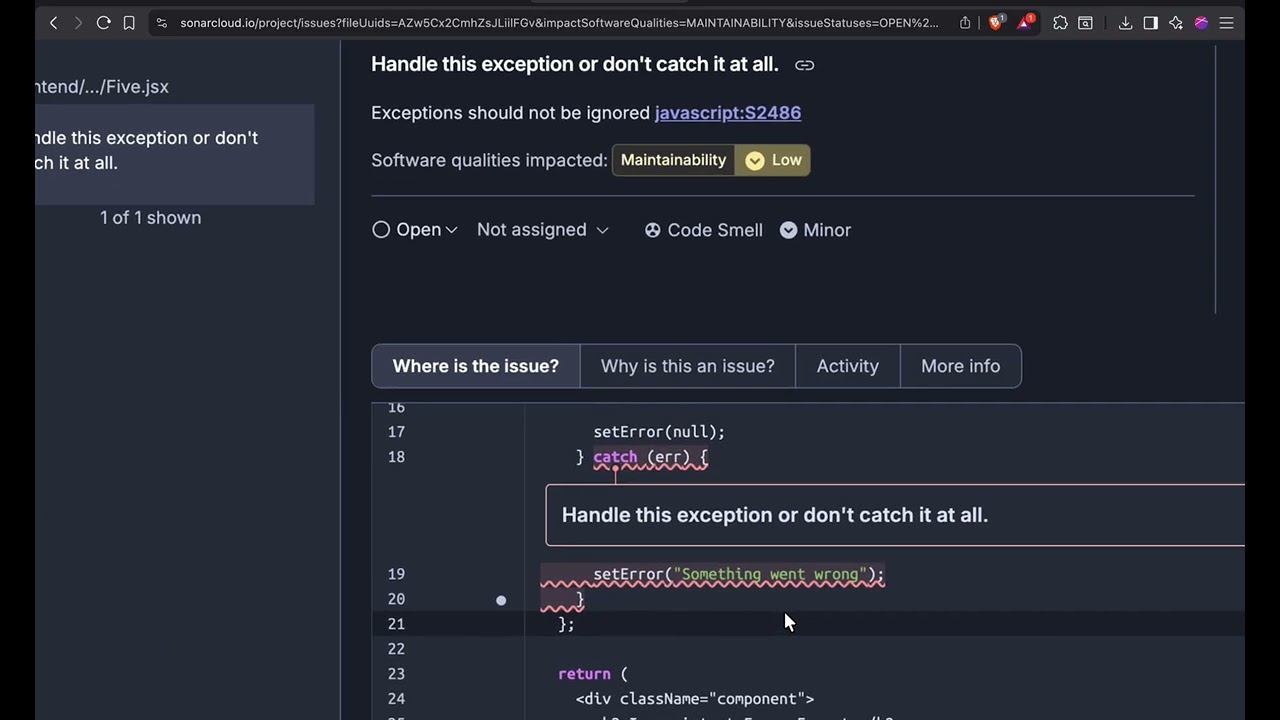
Task: Click the coverage dot on line 20
Action: coord(501,600)
